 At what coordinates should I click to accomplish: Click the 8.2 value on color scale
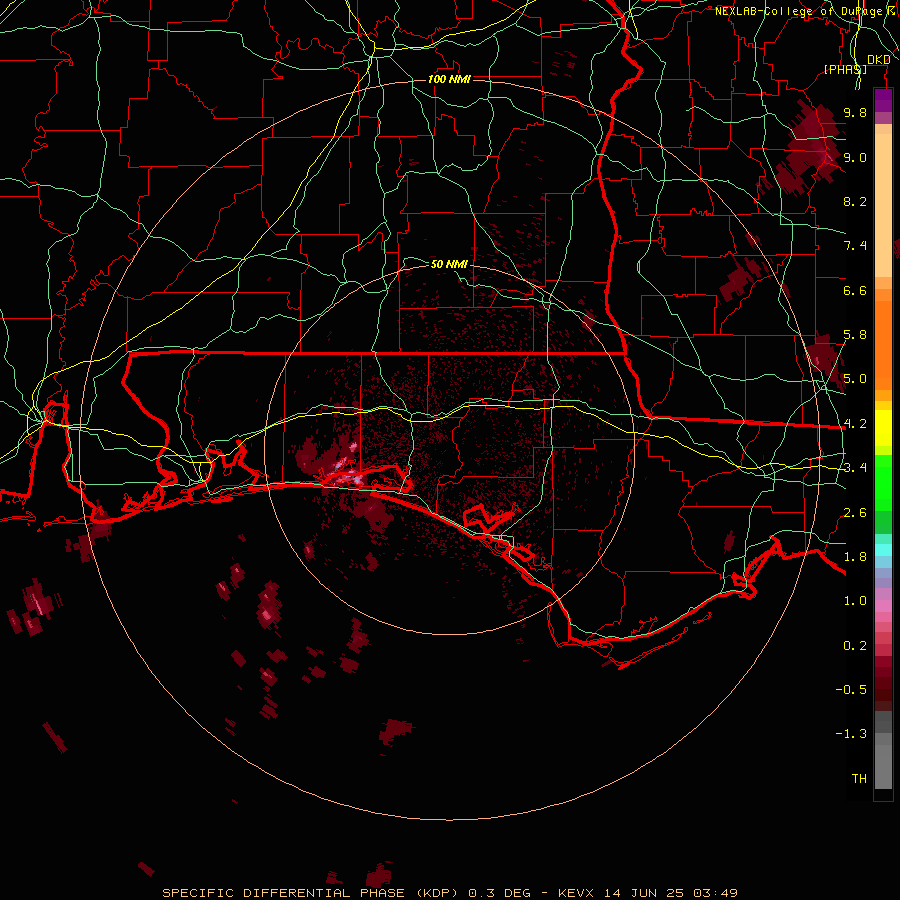point(855,201)
